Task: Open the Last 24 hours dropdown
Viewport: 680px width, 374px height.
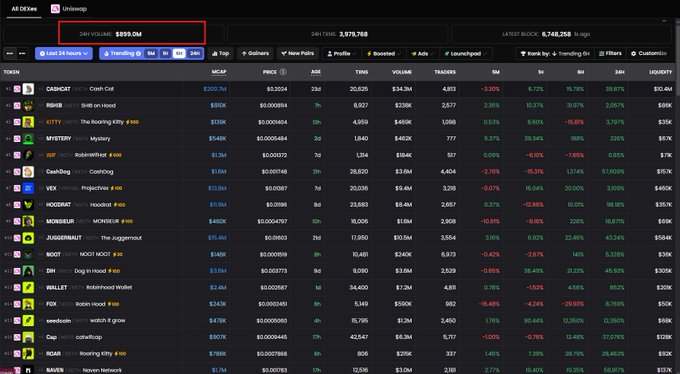Action: click(64, 53)
